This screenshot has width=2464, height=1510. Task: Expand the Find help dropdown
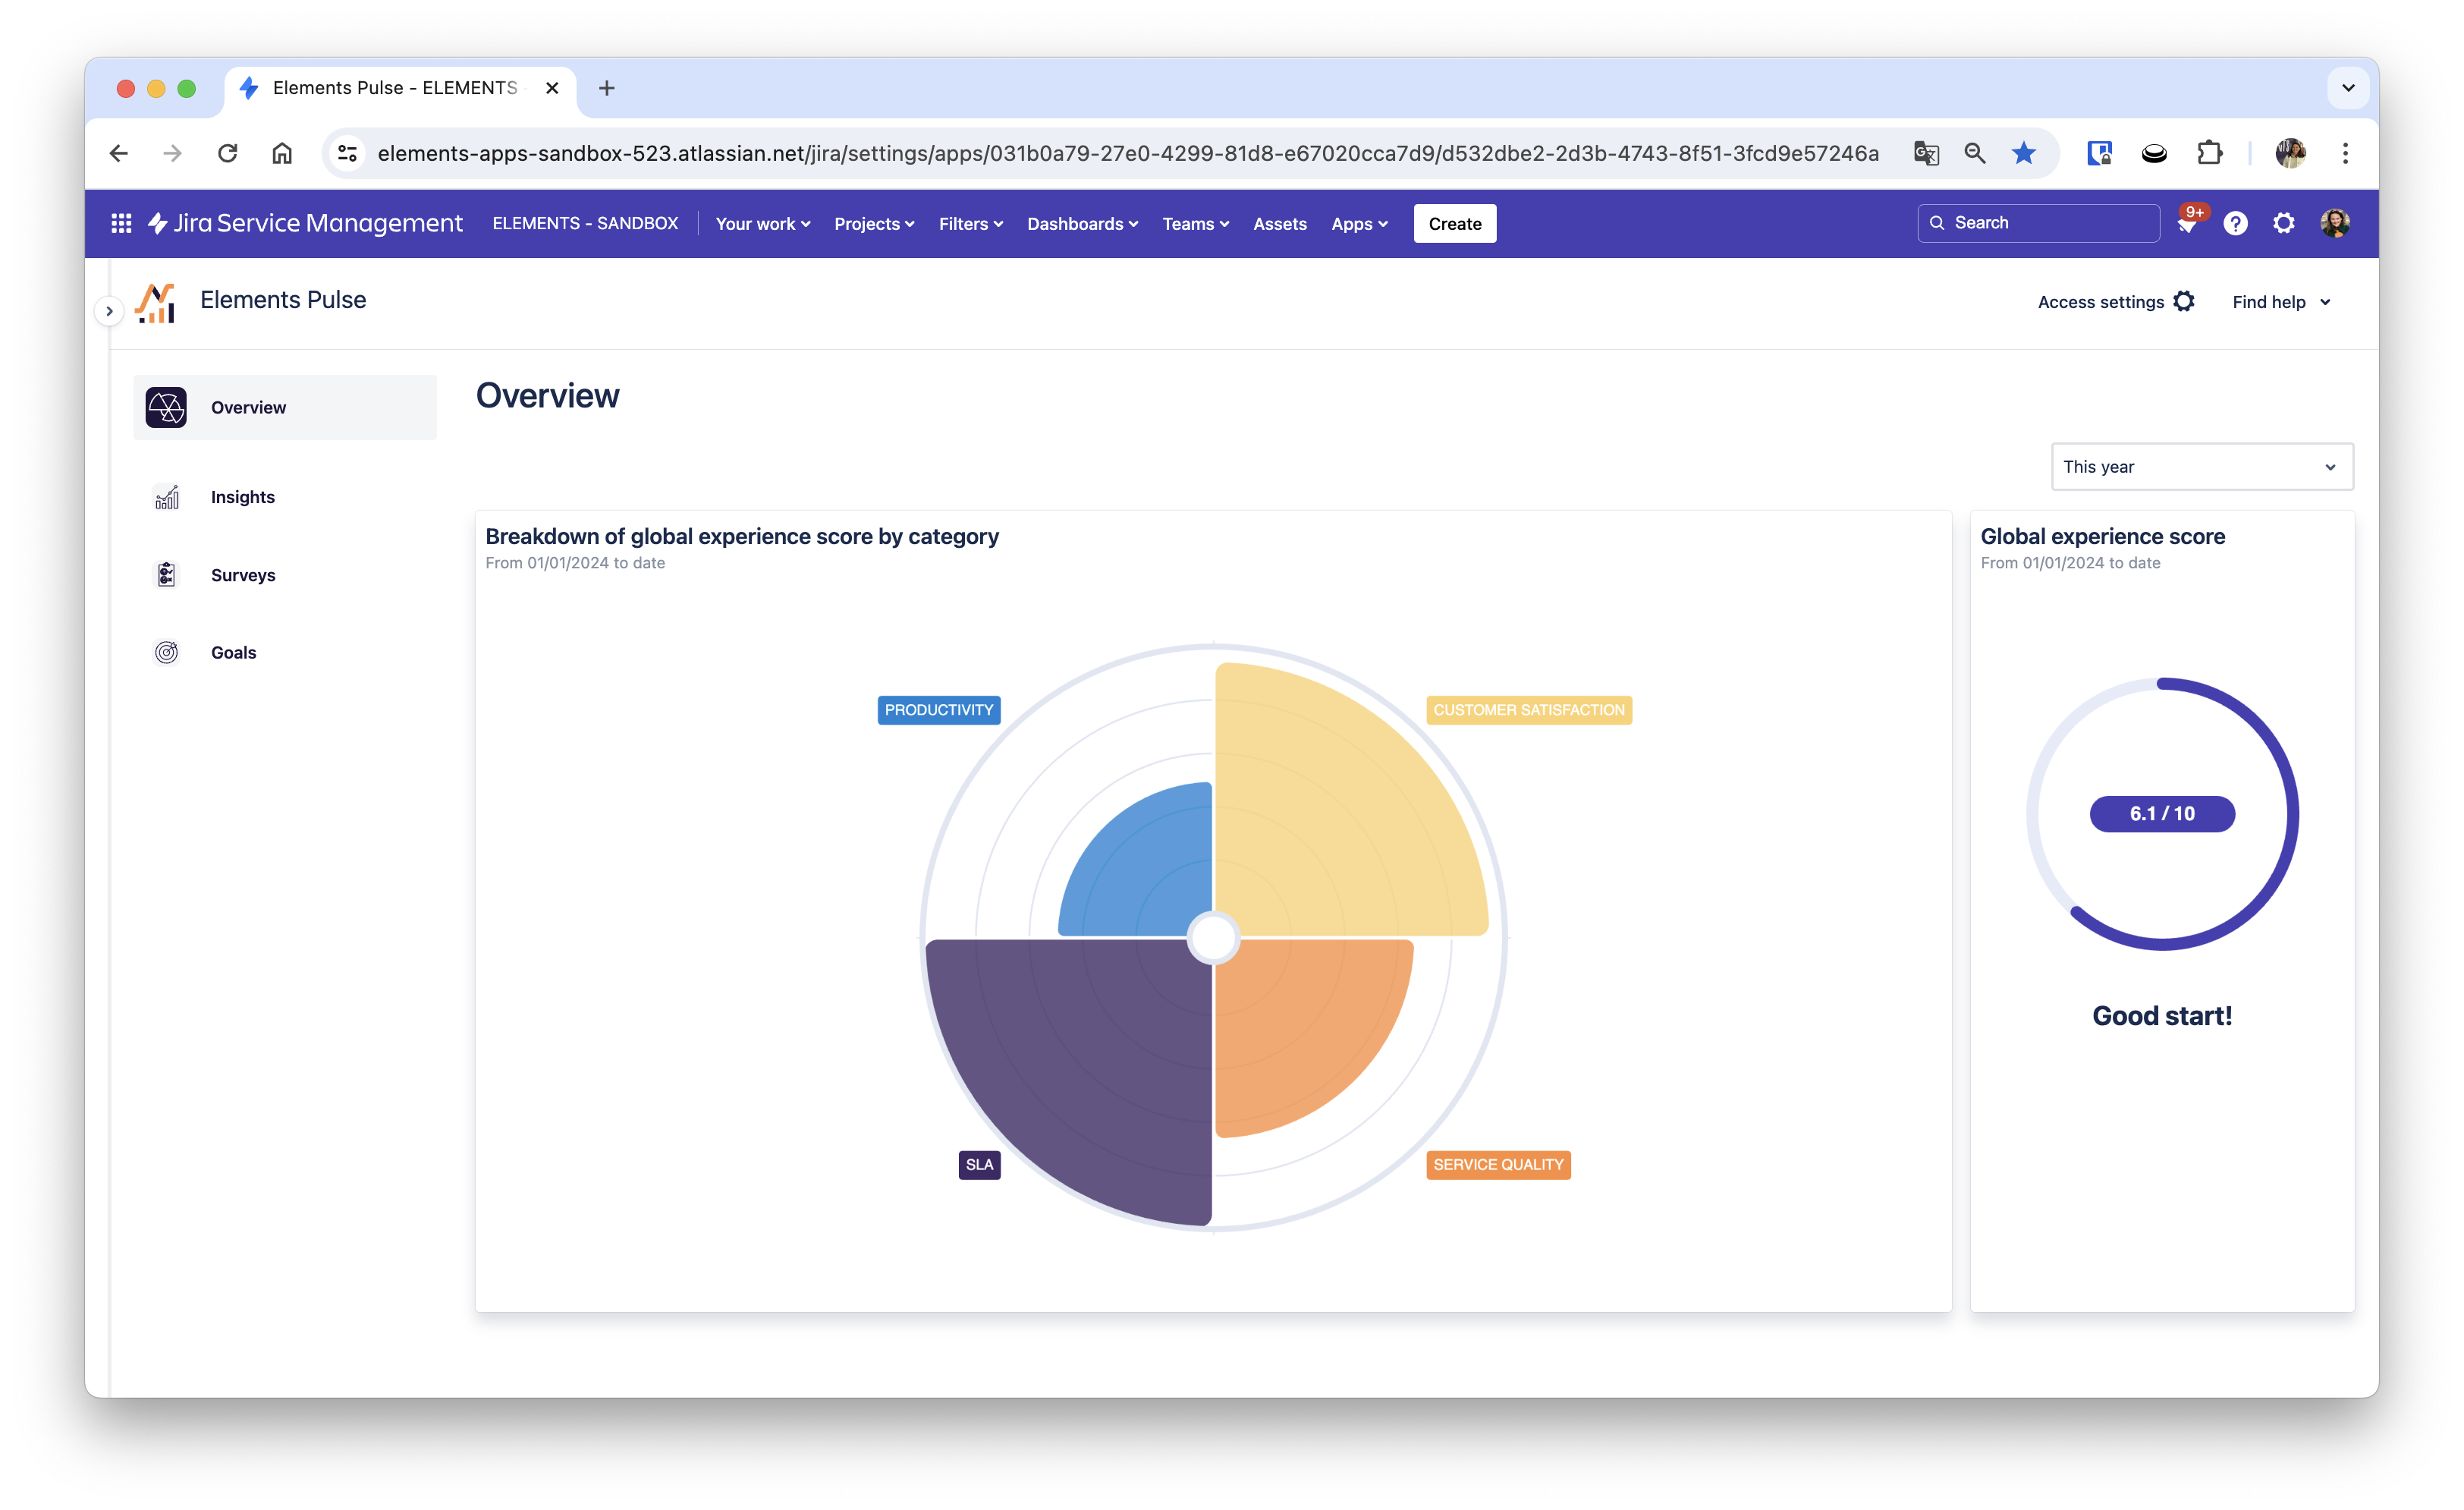click(x=2281, y=302)
